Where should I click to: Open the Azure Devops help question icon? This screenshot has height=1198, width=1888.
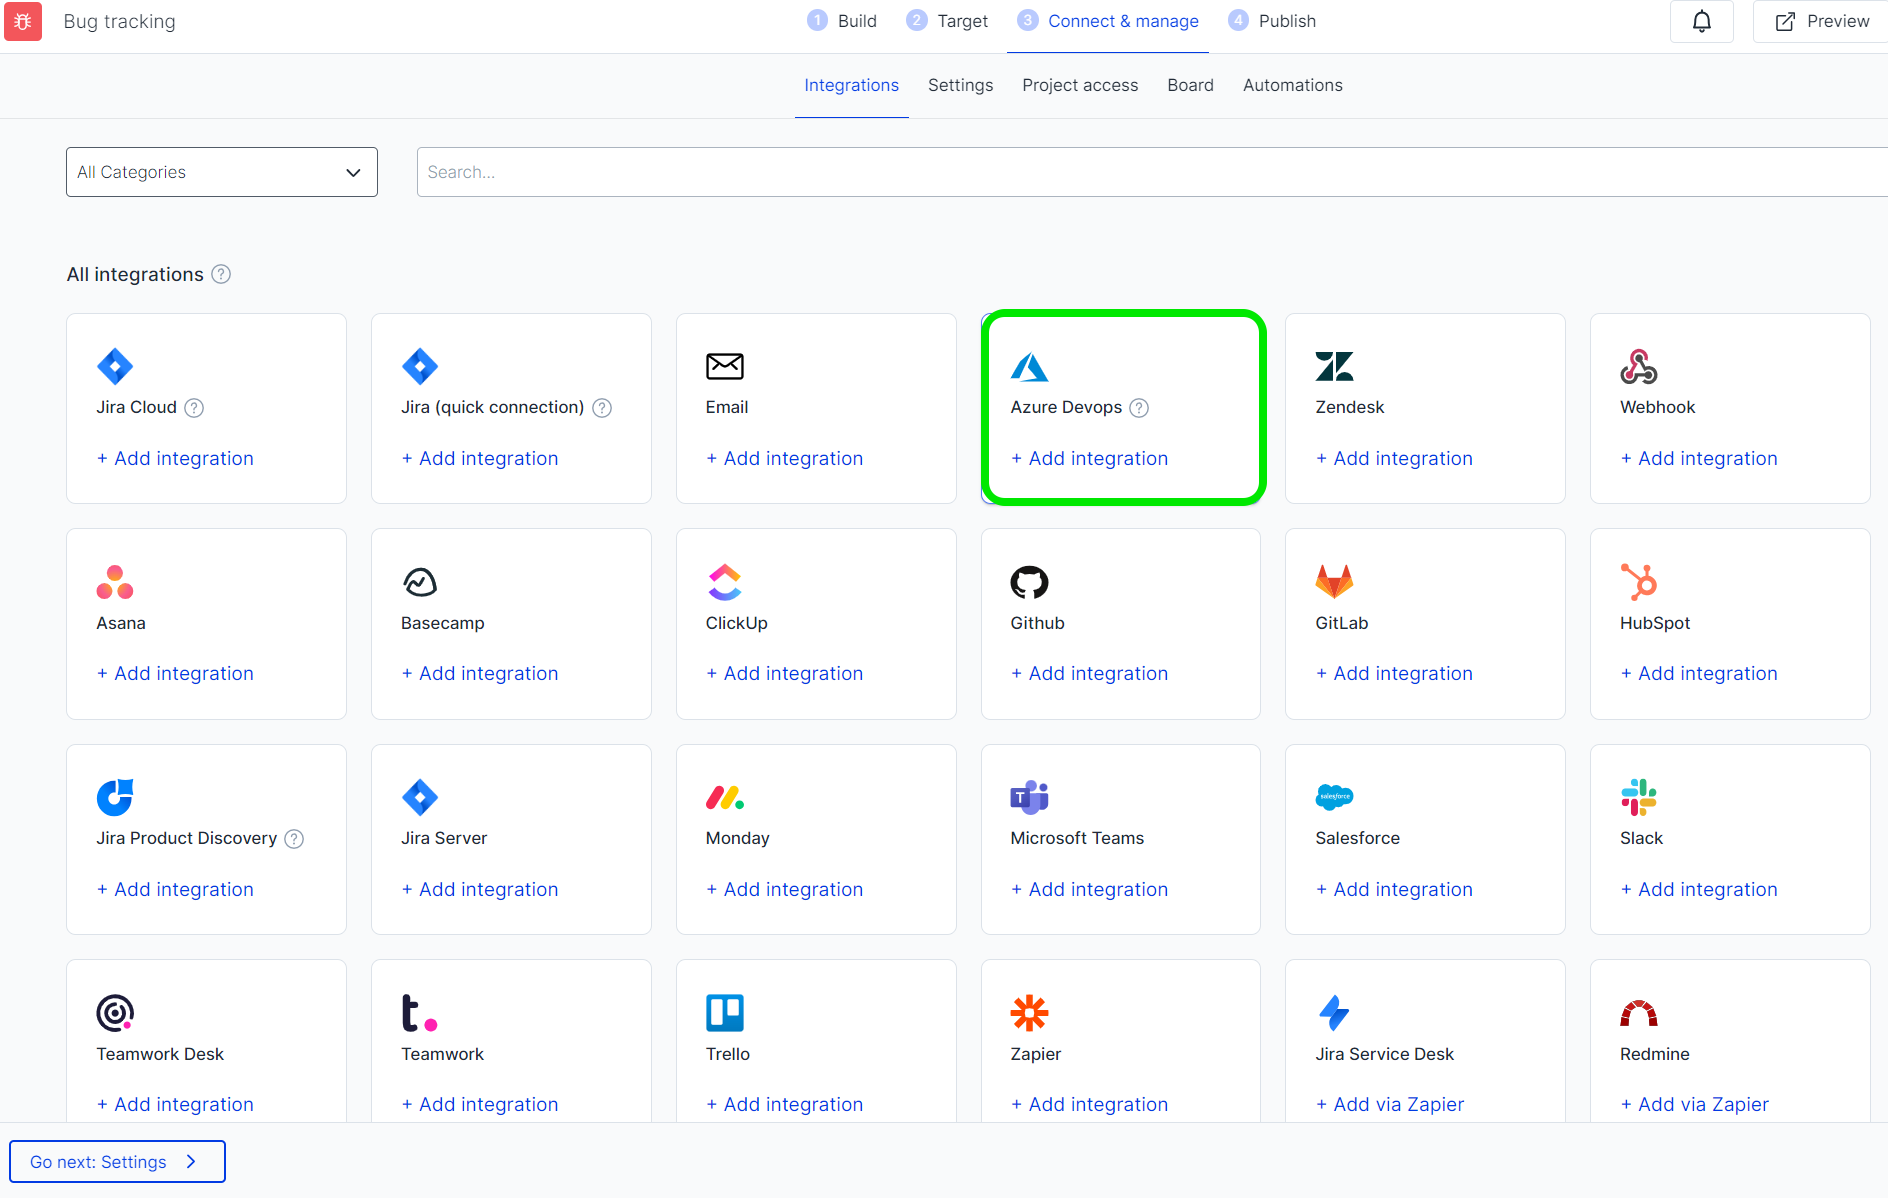[x=1139, y=408]
